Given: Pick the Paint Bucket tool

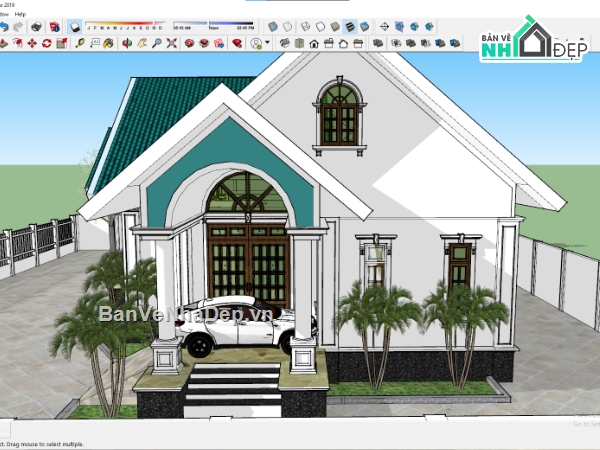Looking at the screenshot, I should (x=109, y=43).
